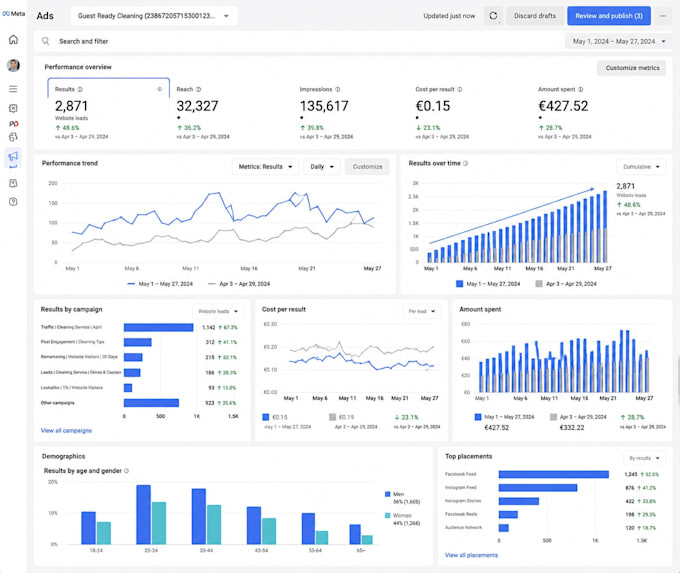680x573 pixels.
Task: Click info icon next to Amount spent
Action: tap(580, 89)
